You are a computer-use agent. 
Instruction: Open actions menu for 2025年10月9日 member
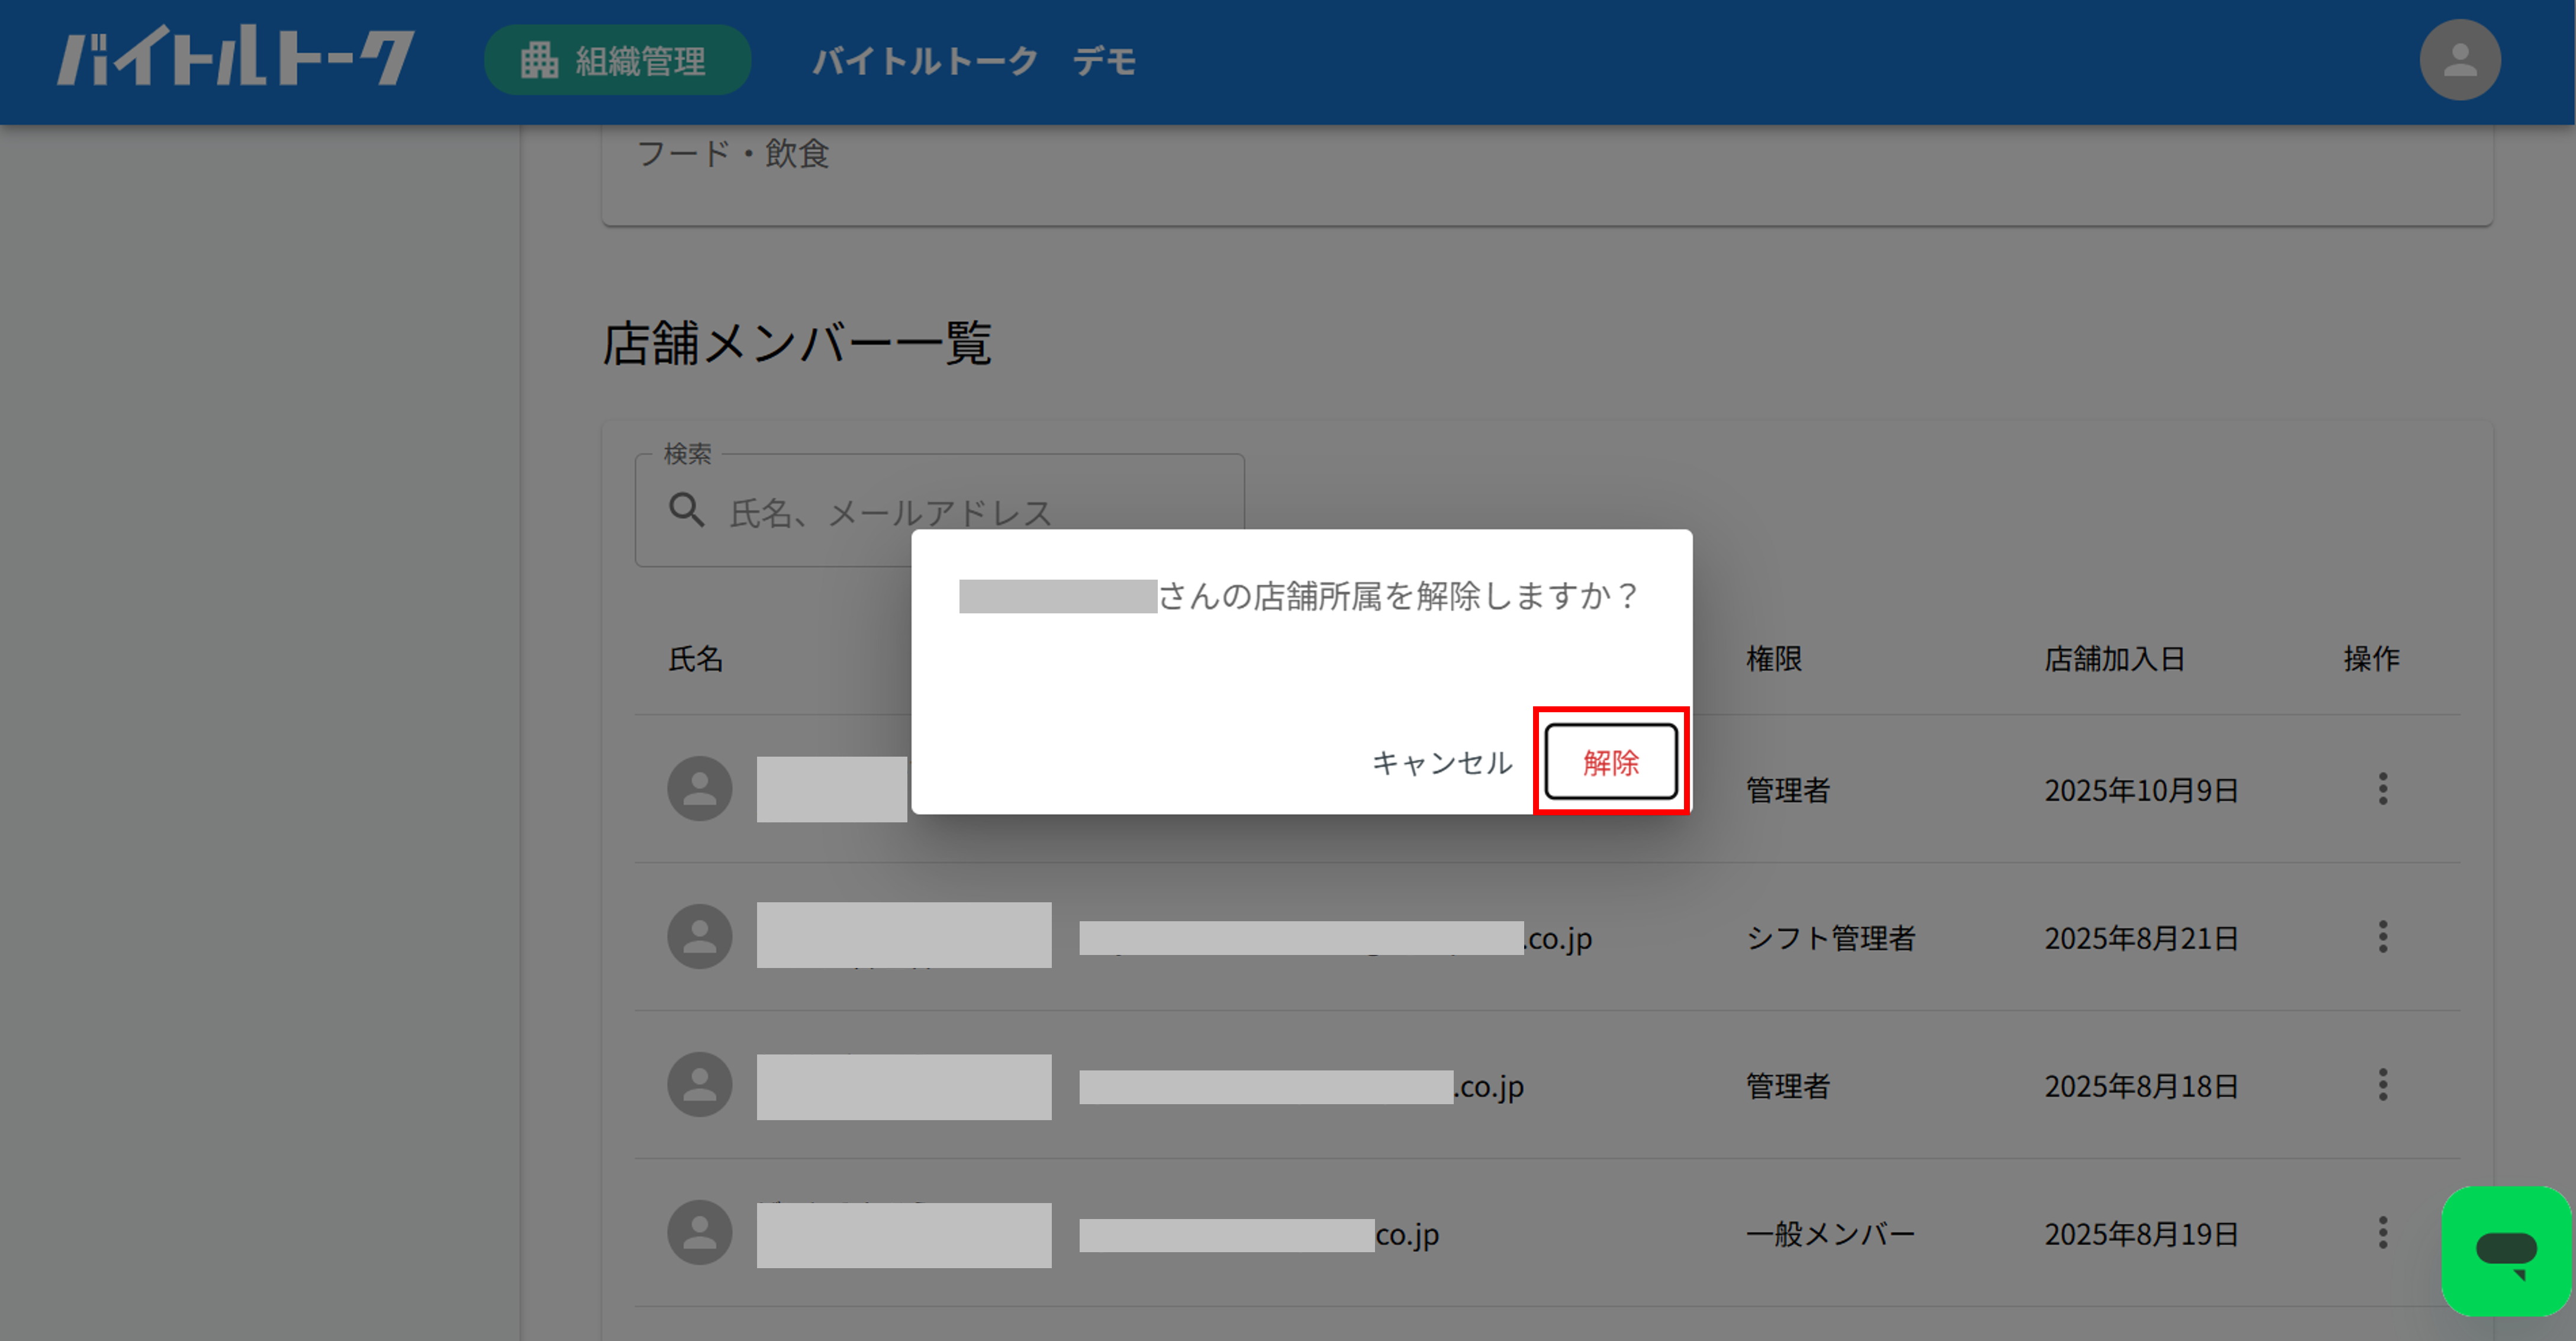tap(2383, 789)
